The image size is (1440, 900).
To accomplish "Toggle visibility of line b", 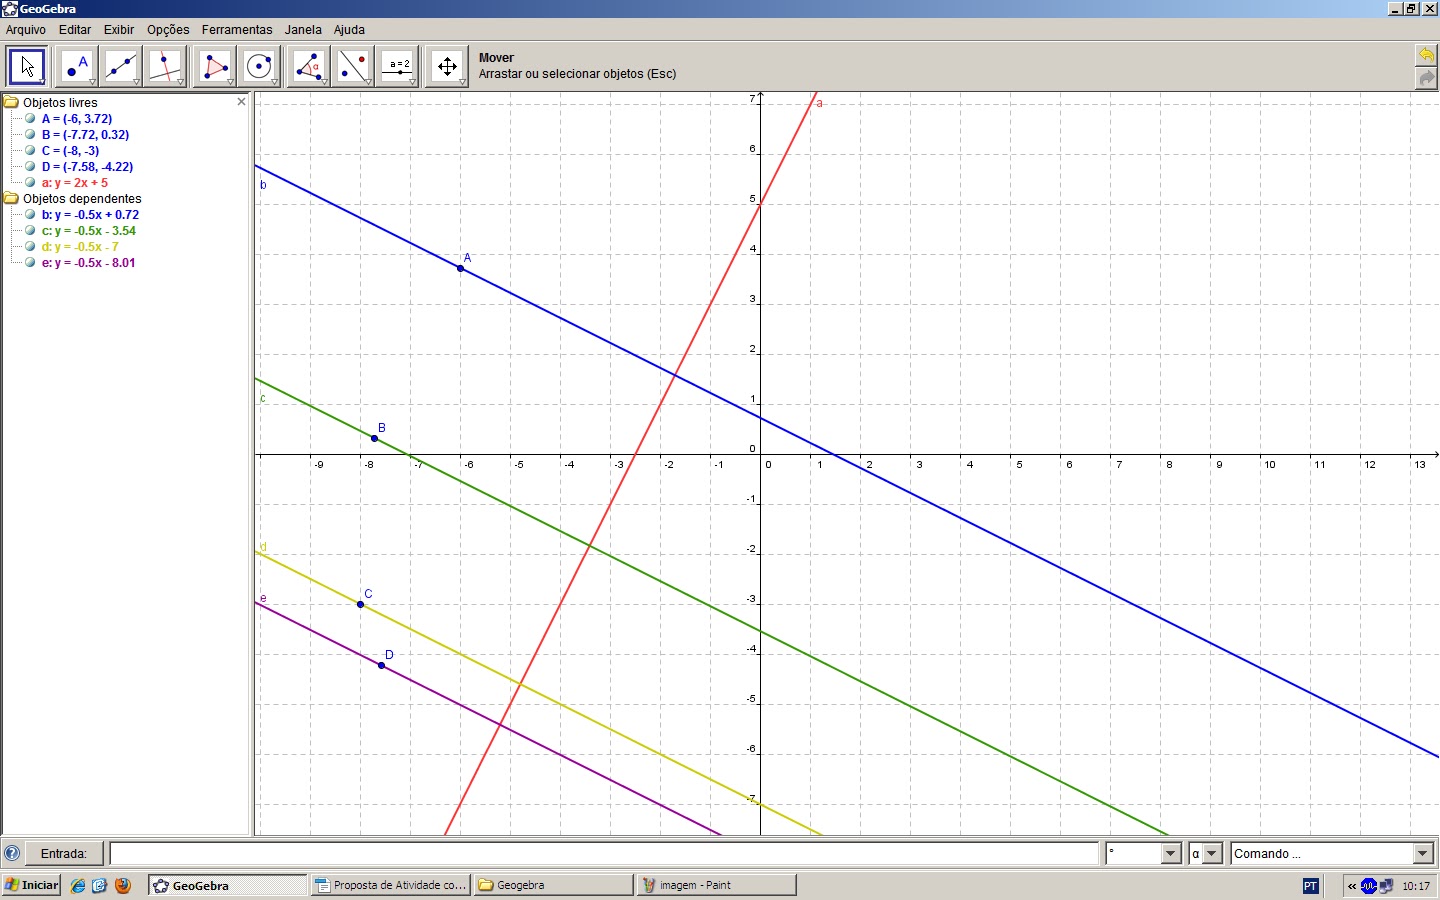I will 30,214.
